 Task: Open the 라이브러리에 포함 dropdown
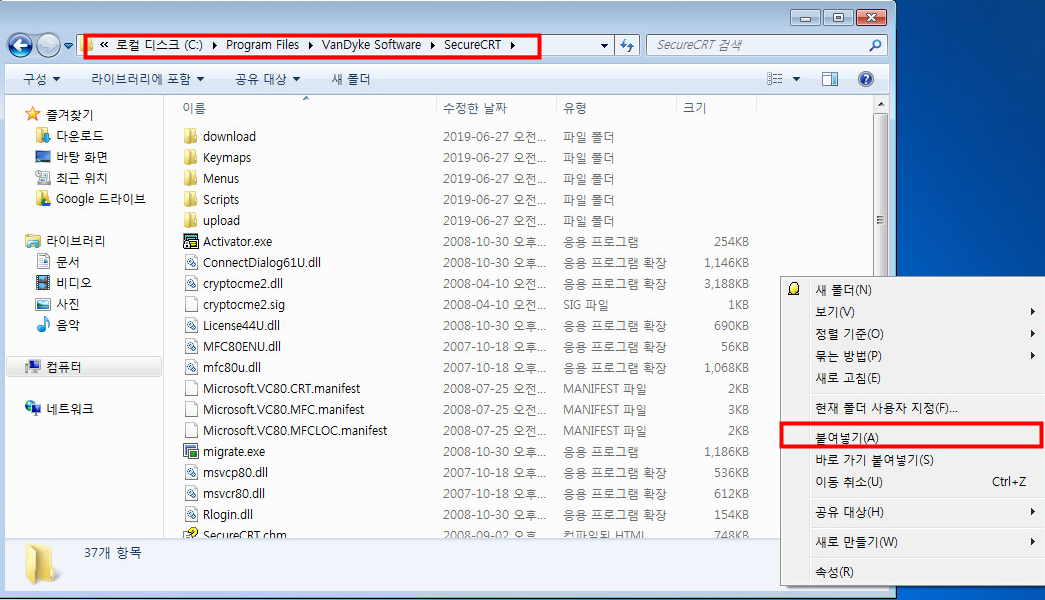147,79
